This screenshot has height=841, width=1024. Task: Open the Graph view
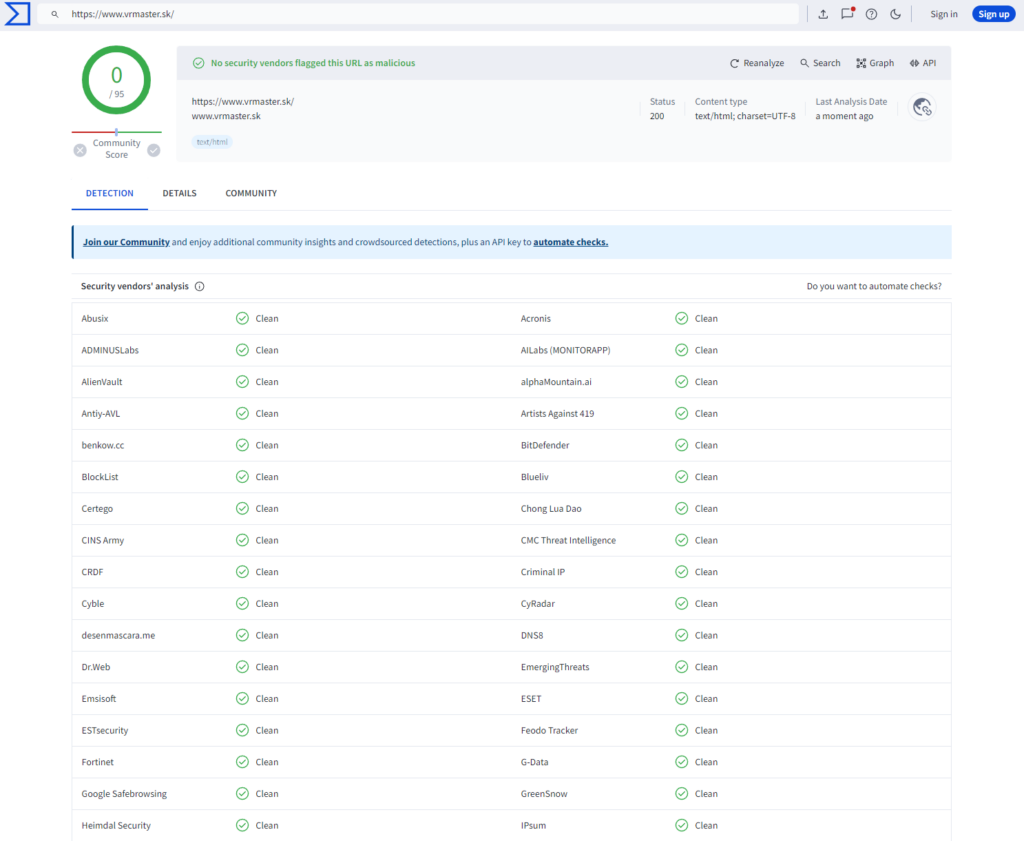tap(875, 63)
